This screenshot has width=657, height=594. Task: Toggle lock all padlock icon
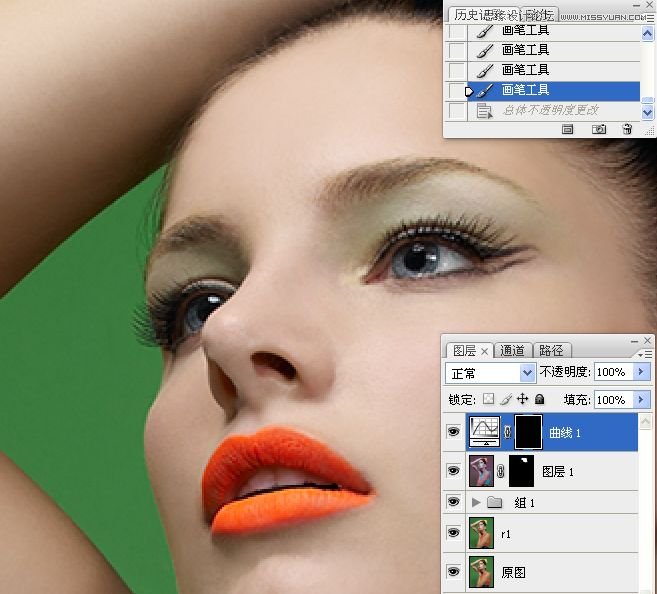pyautogui.click(x=540, y=399)
